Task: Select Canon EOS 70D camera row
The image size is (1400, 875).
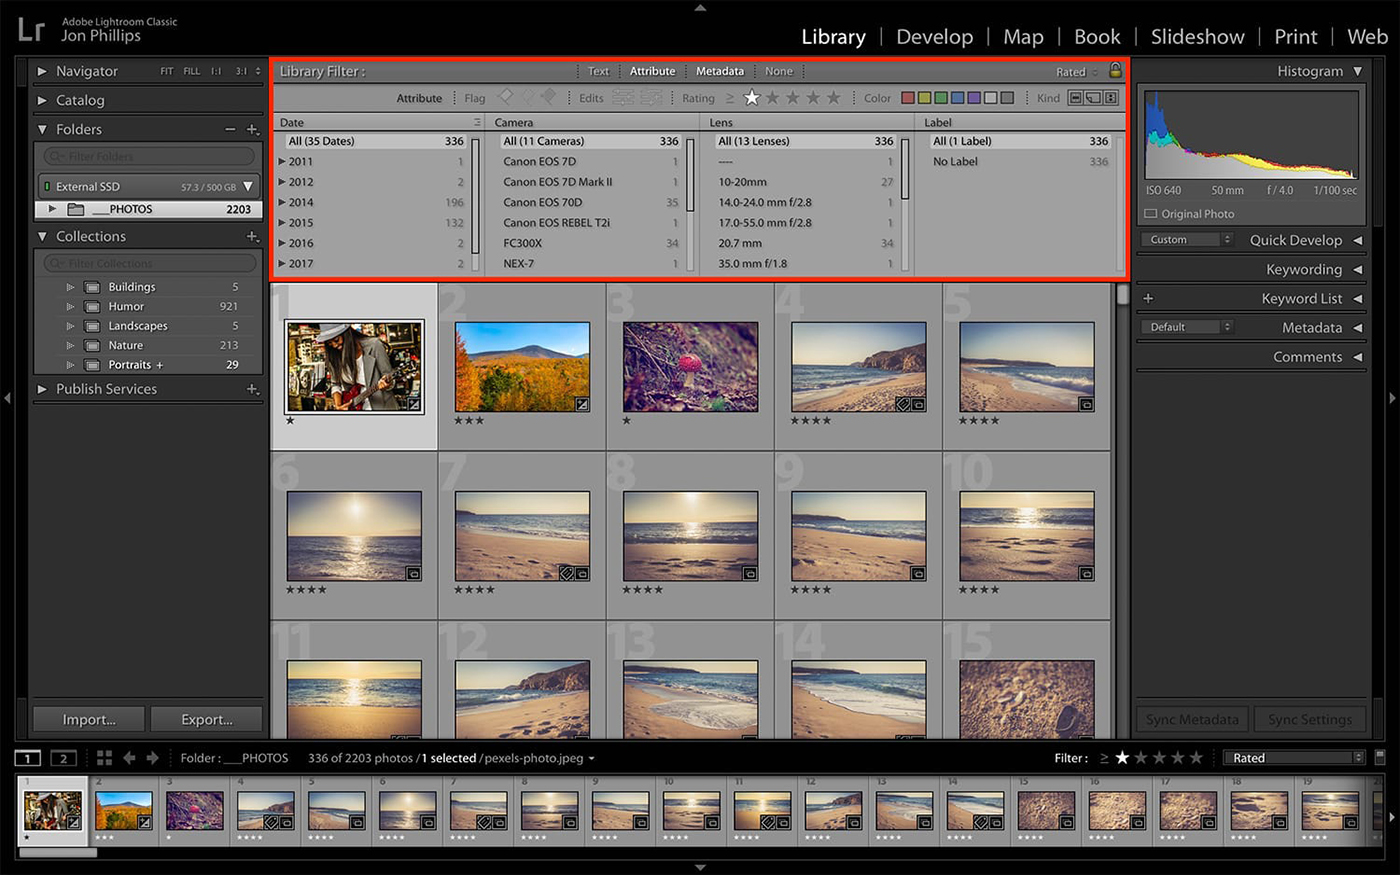Action: (x=590, y=202)
